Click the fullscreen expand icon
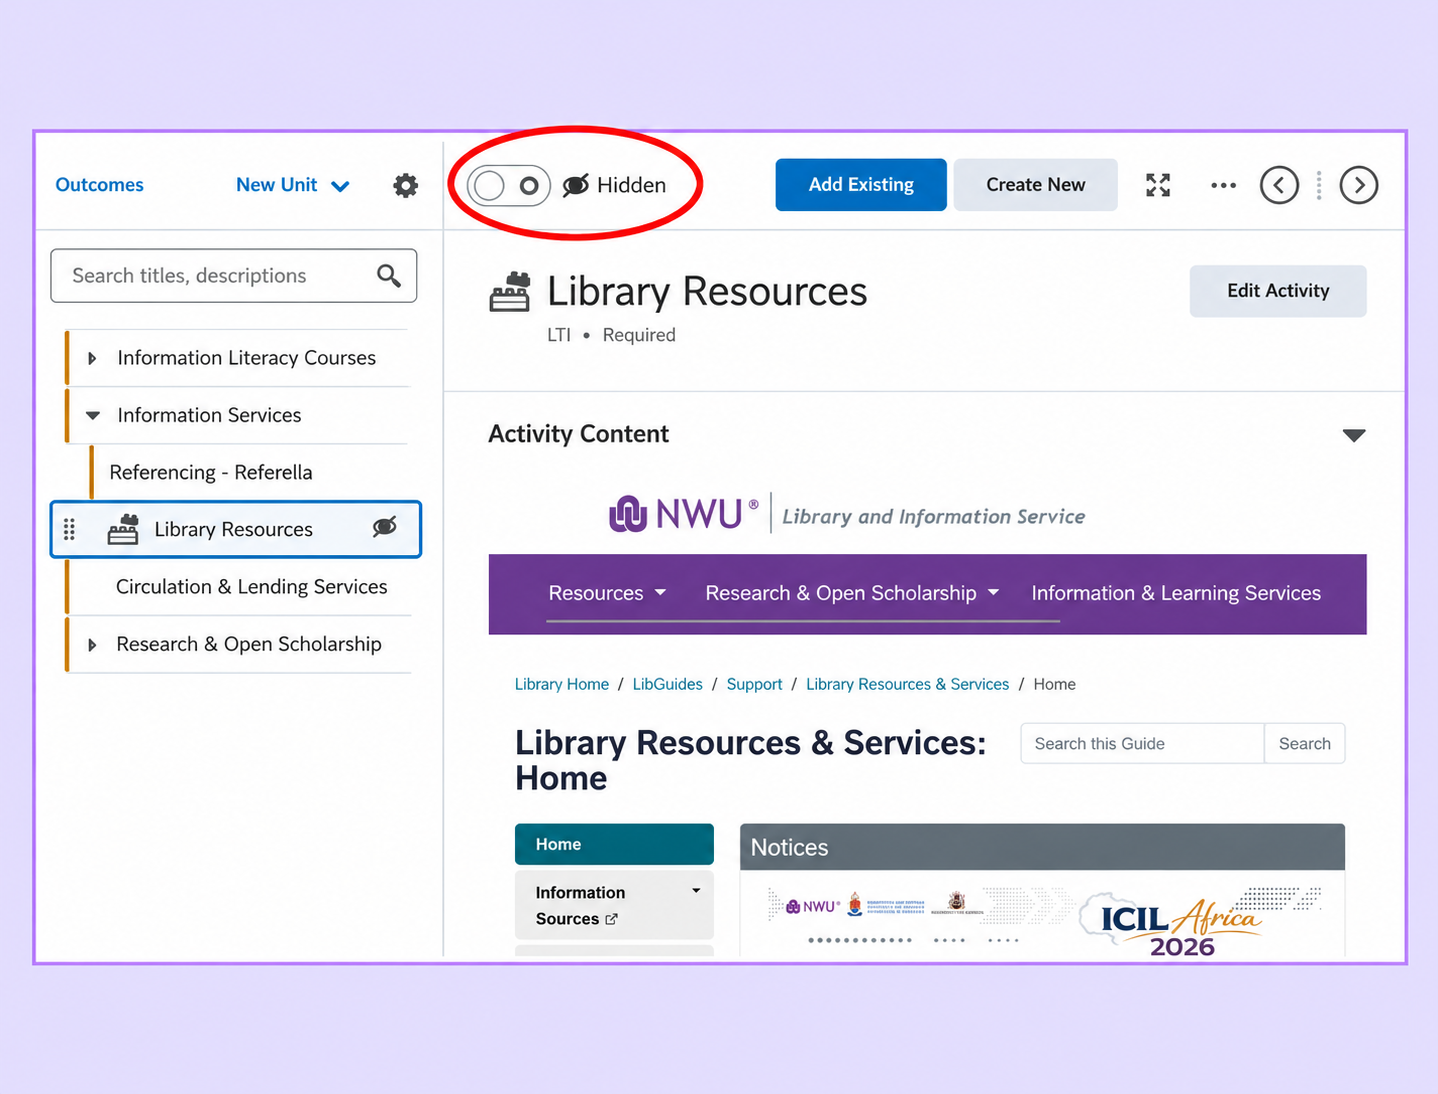The width and height of the screenshot is (1438, 1094). (1158, 185)
